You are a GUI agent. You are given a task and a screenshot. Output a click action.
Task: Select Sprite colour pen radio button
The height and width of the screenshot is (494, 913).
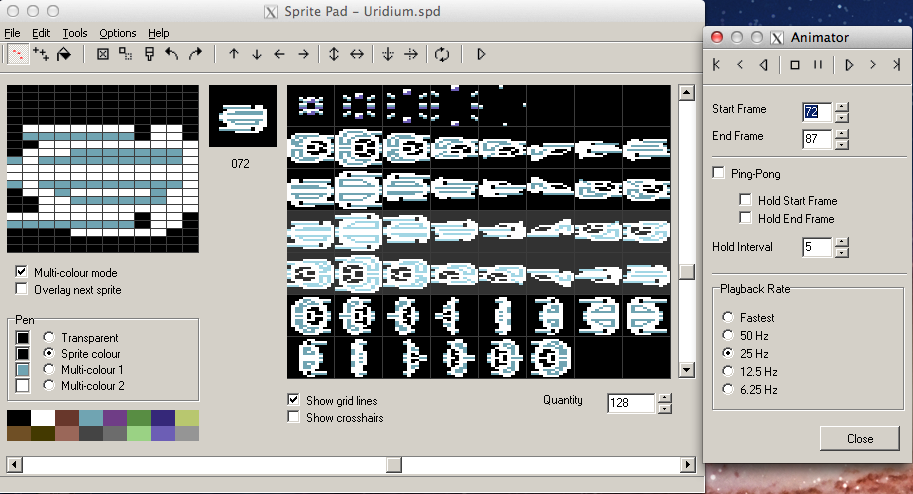click(49, 353)
